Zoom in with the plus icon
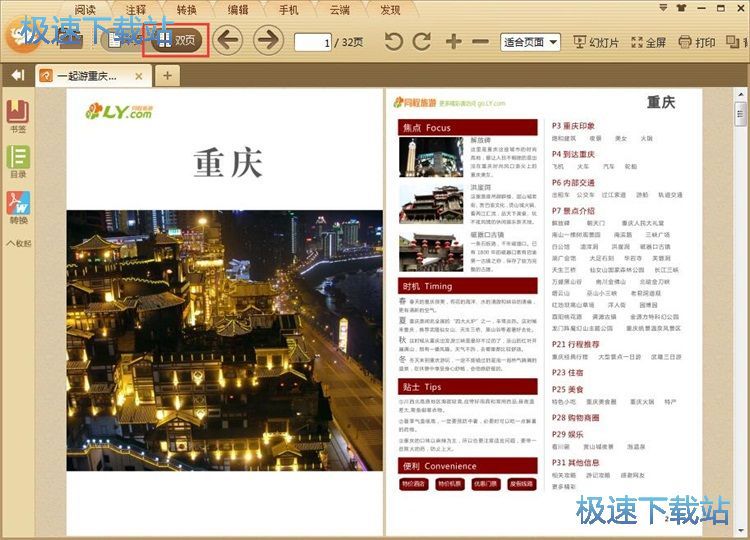 pos(453,42)
